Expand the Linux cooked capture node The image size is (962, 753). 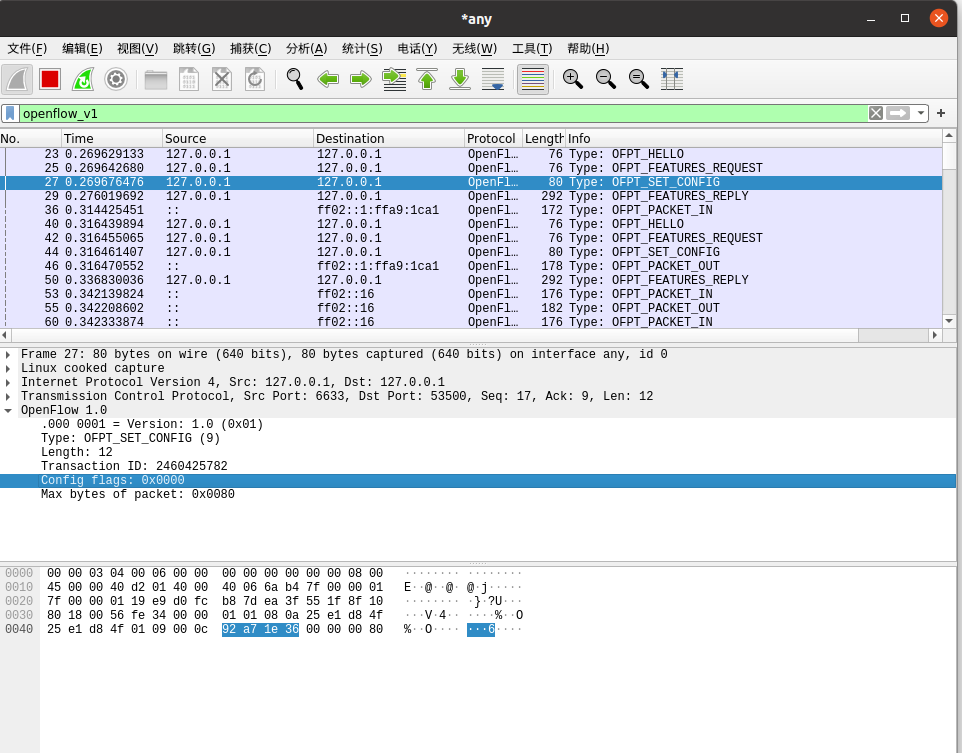pos(8,369)
